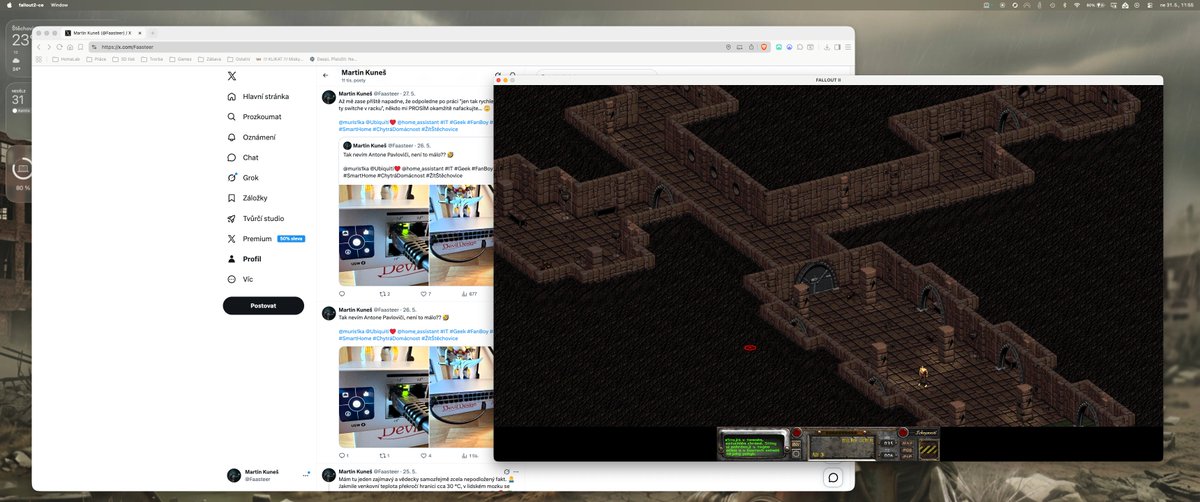This screenshot has width=1200, height=502.
Task: Click the left red button on Fallout interface bar
Action: click(796, 432)
